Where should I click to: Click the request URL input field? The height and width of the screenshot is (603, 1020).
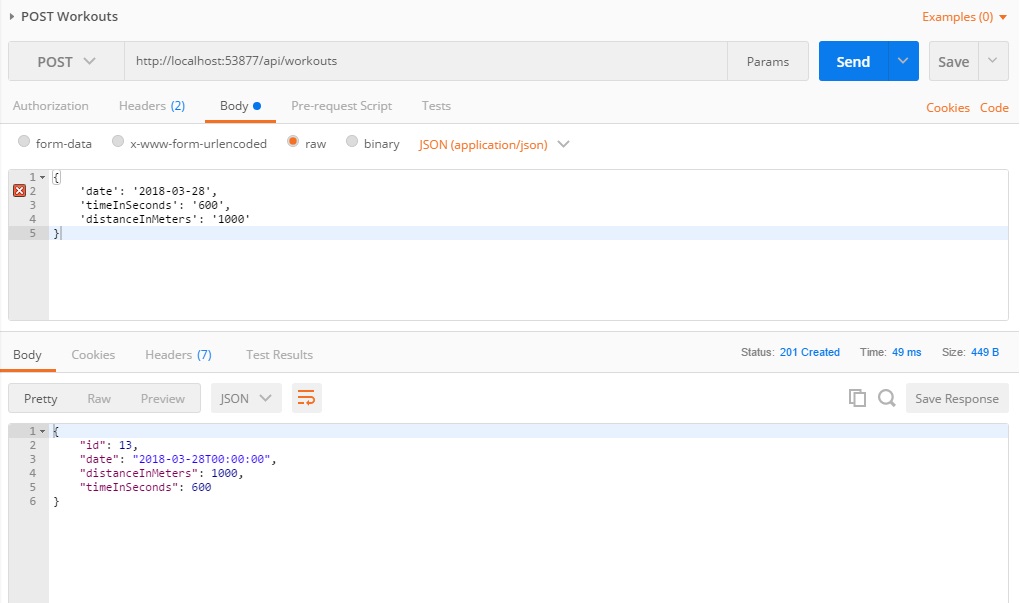click(425, 61)
